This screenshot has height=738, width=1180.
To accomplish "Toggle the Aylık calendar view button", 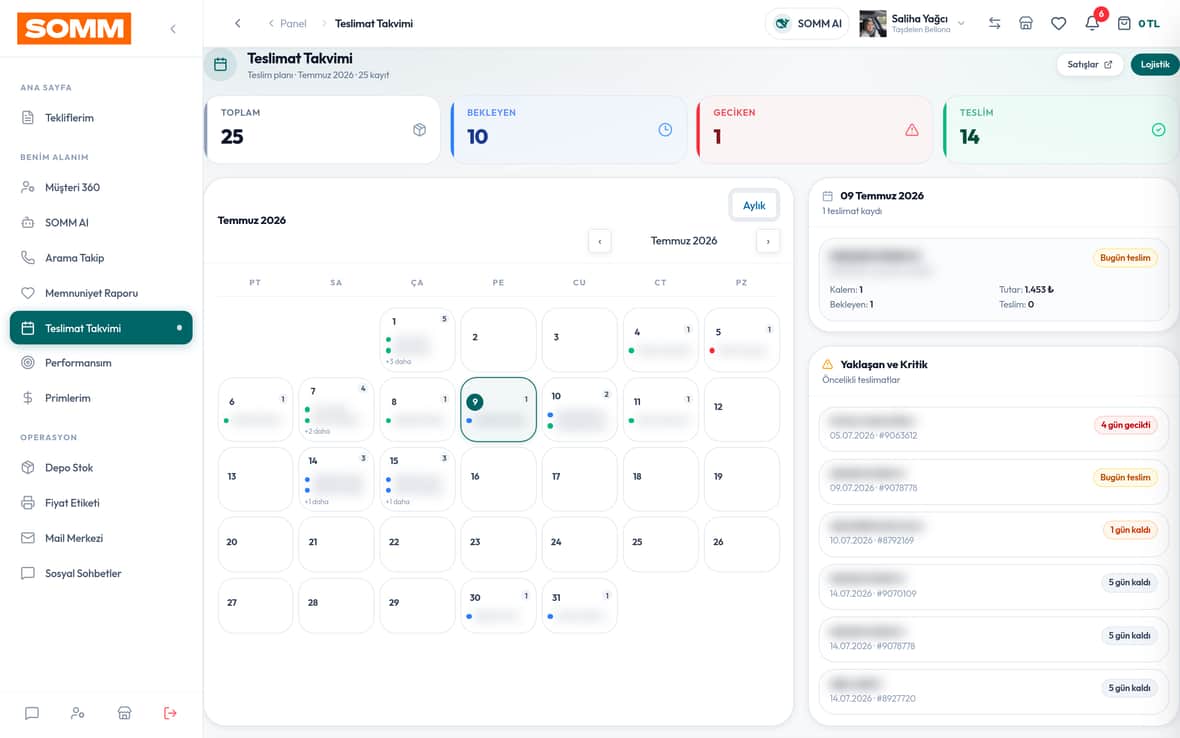I will coord(754,205).
